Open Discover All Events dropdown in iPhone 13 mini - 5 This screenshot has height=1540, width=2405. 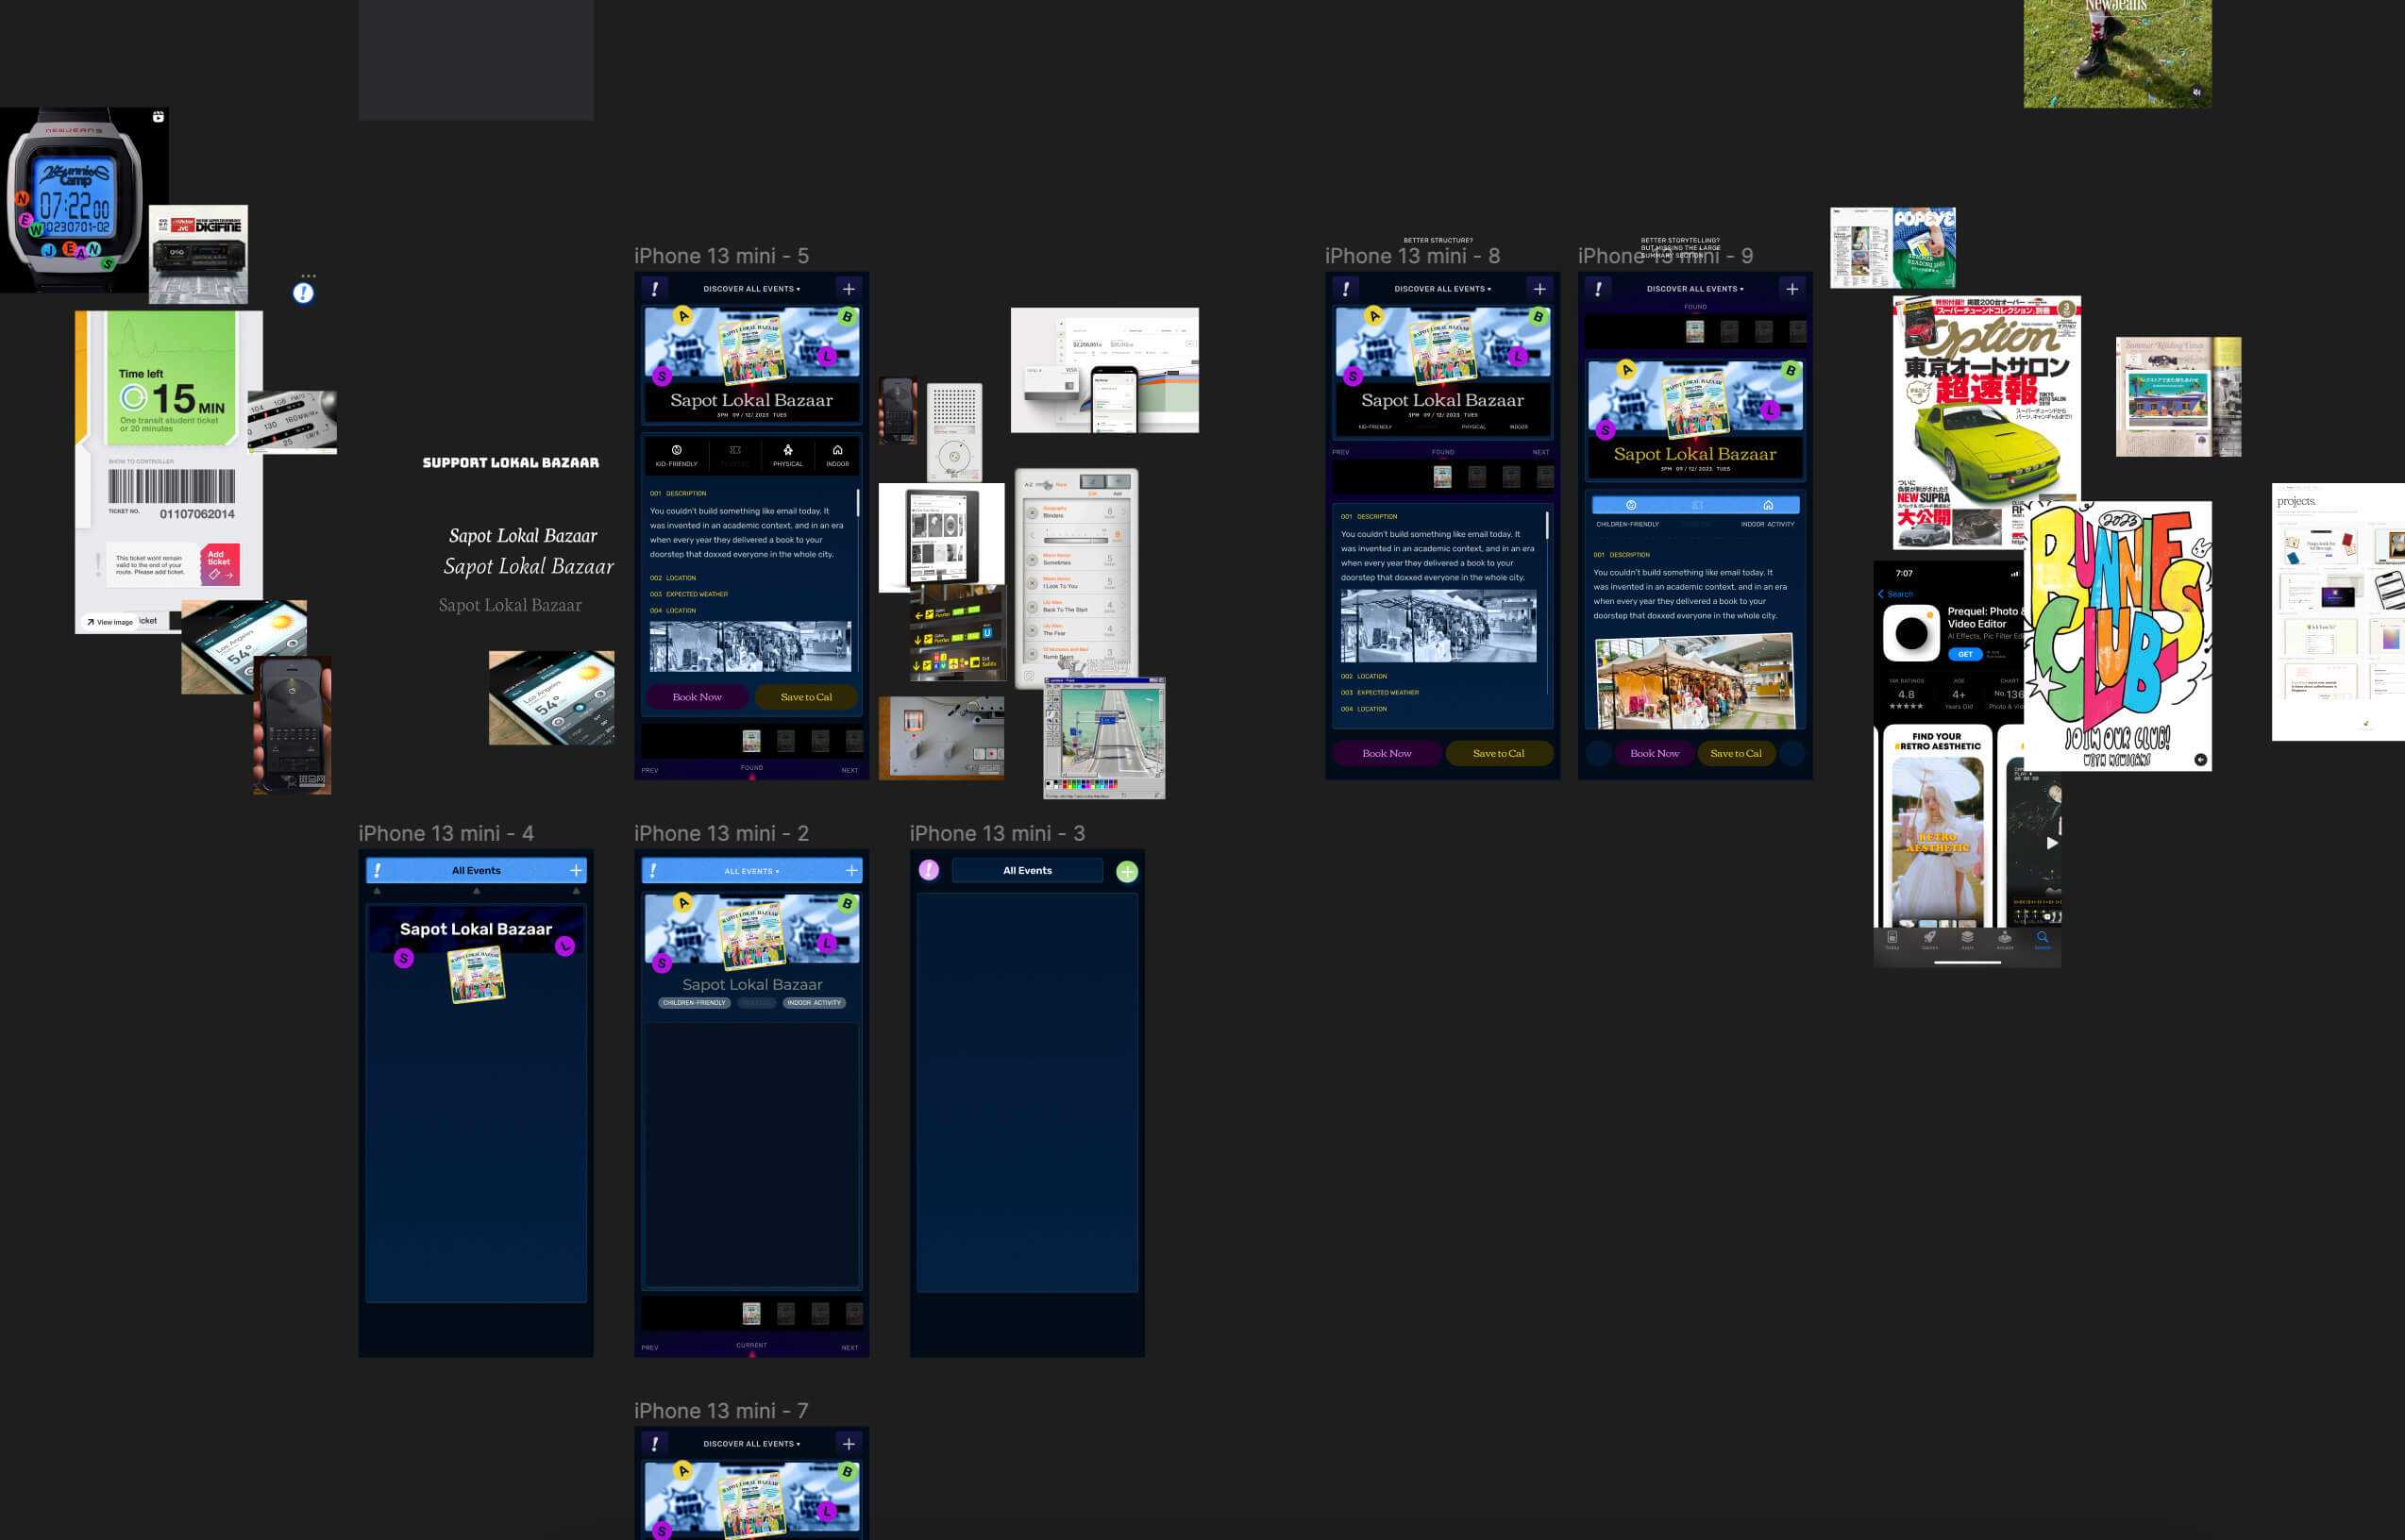[751, 289]
